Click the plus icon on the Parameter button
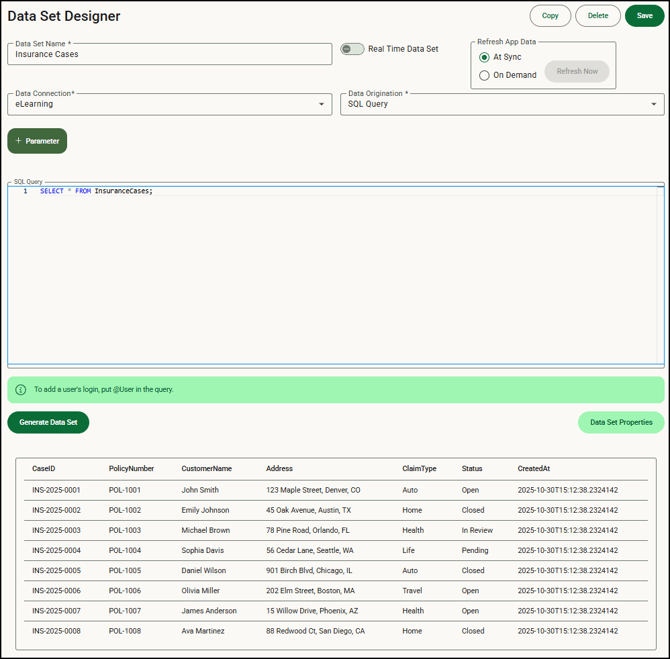Image resolution: width=670 pixels, height=659 pixels. point(19,141)
